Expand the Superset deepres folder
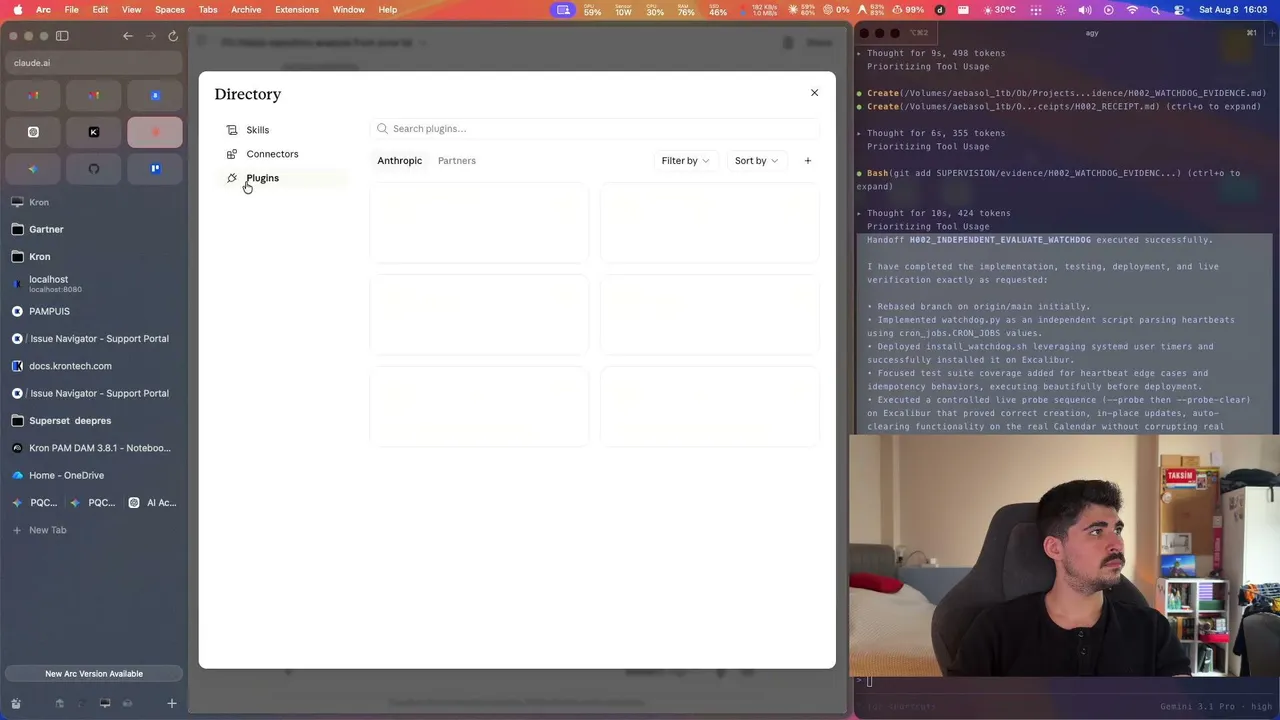 coord(94,421)
